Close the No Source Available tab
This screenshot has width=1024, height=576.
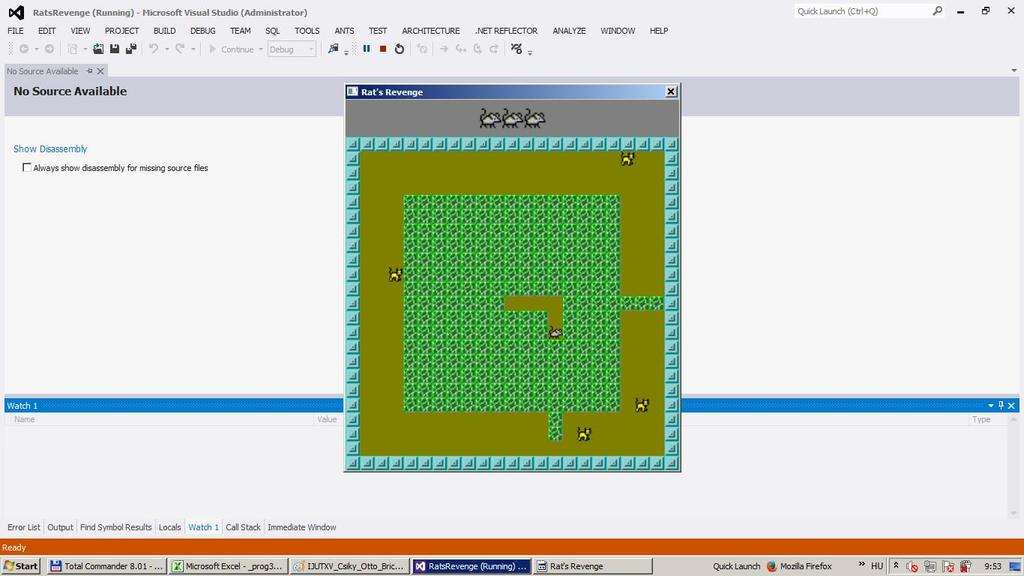[x=101, y=71]
